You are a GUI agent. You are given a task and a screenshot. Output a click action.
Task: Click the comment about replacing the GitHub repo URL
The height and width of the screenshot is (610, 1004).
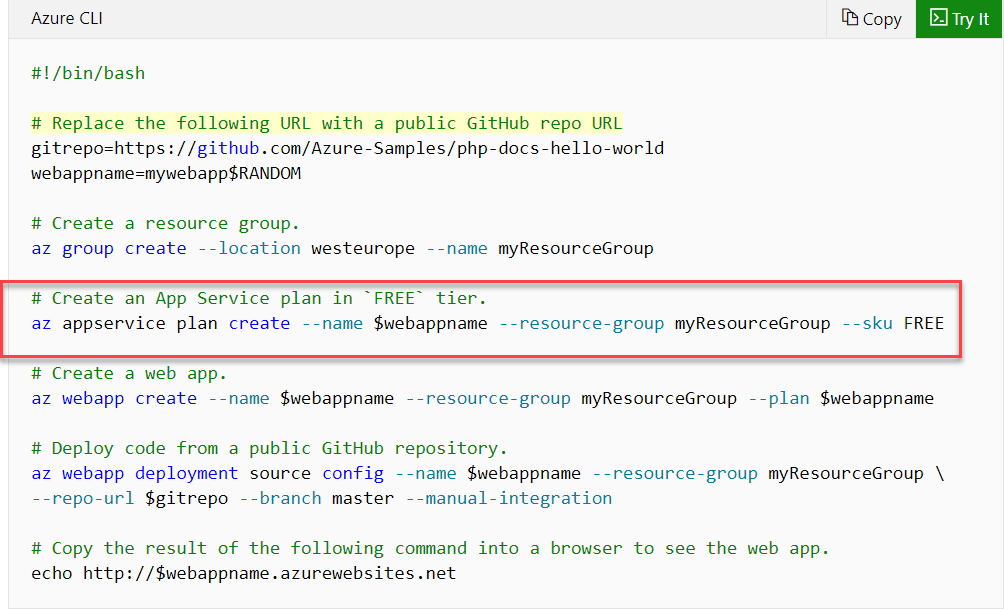click(x=327, y=123)
